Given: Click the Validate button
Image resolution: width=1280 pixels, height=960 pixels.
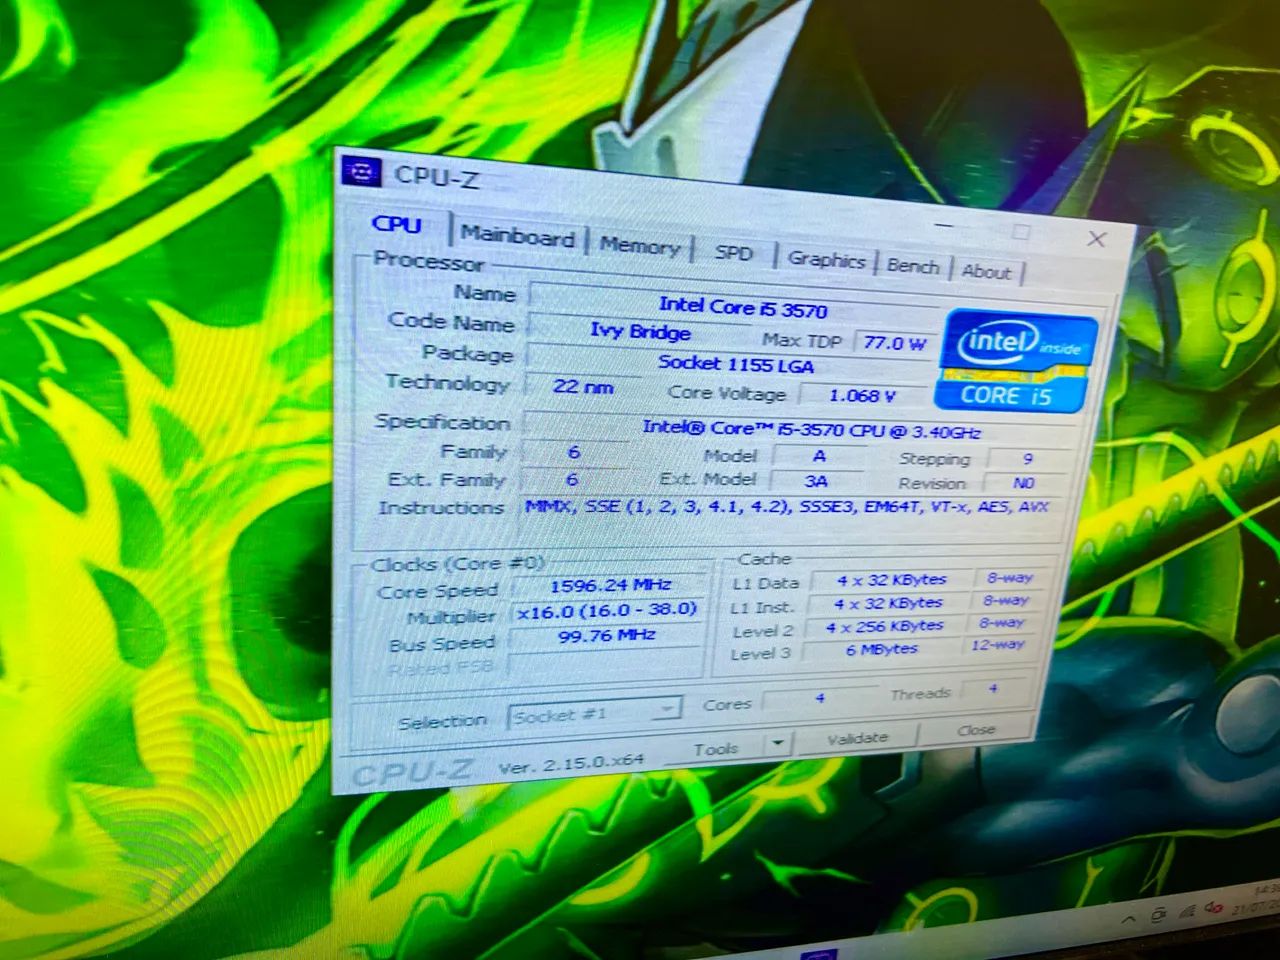Looking at the screenshot, I should [857, 738].
